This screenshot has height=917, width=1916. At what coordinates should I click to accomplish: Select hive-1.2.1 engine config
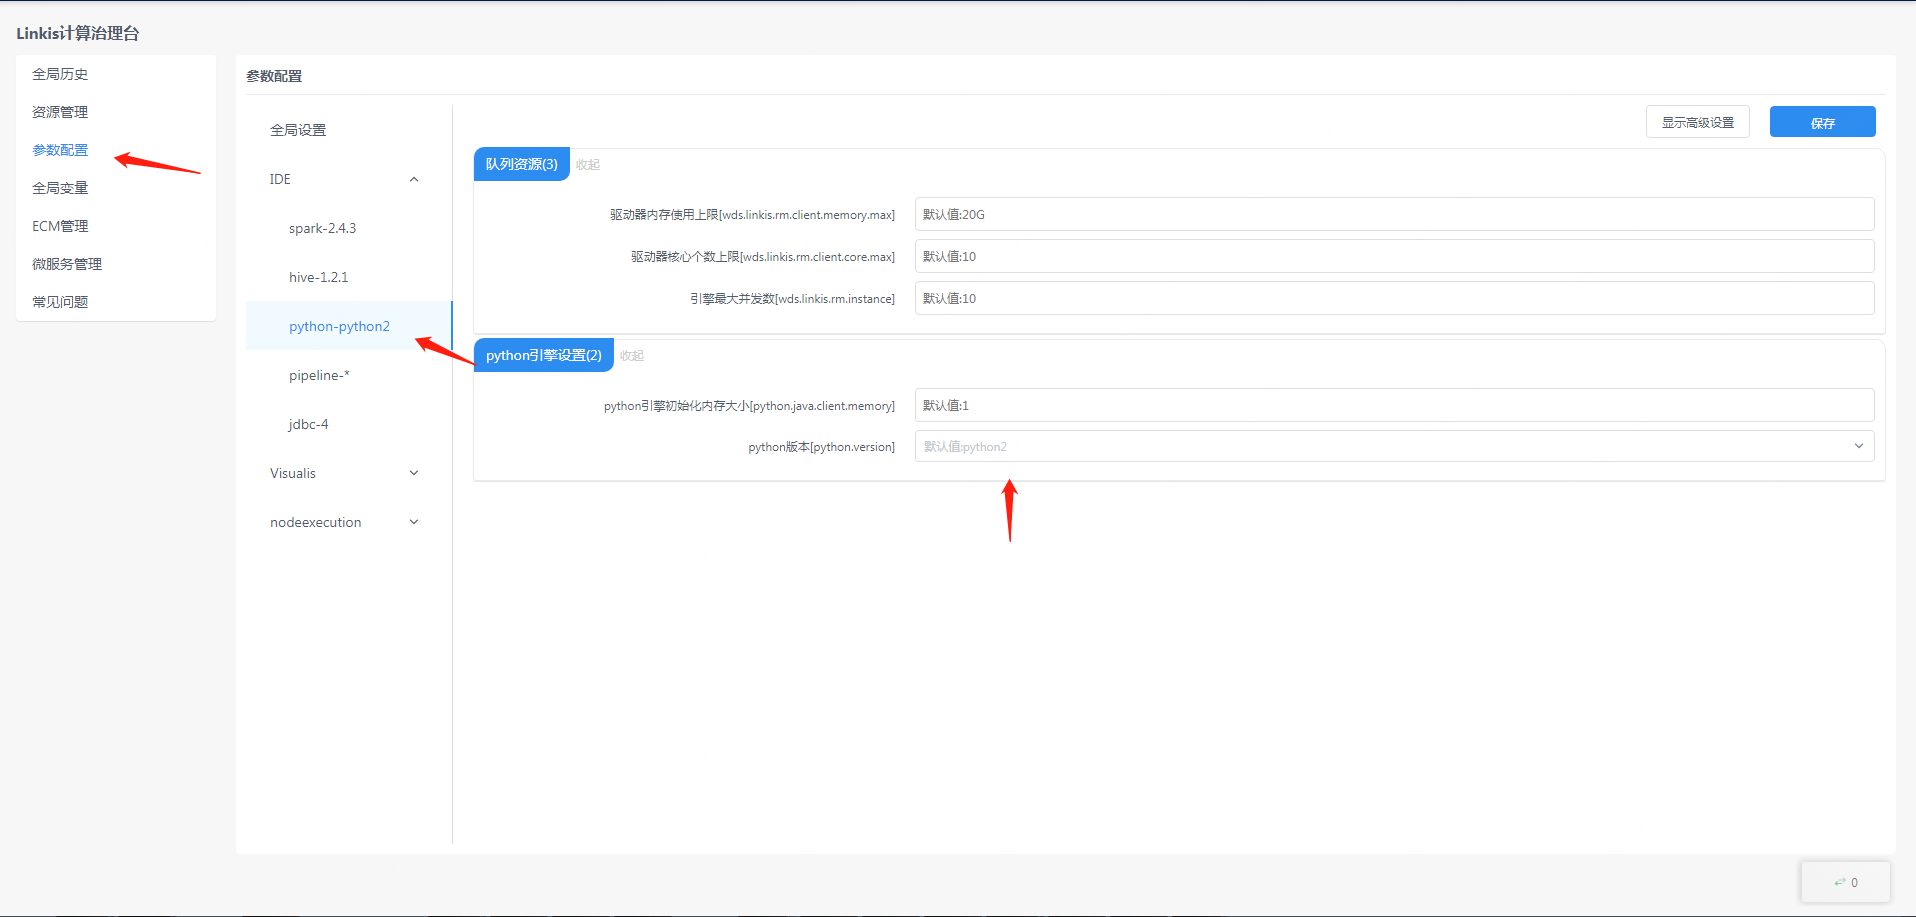click(x=318, y=277)
